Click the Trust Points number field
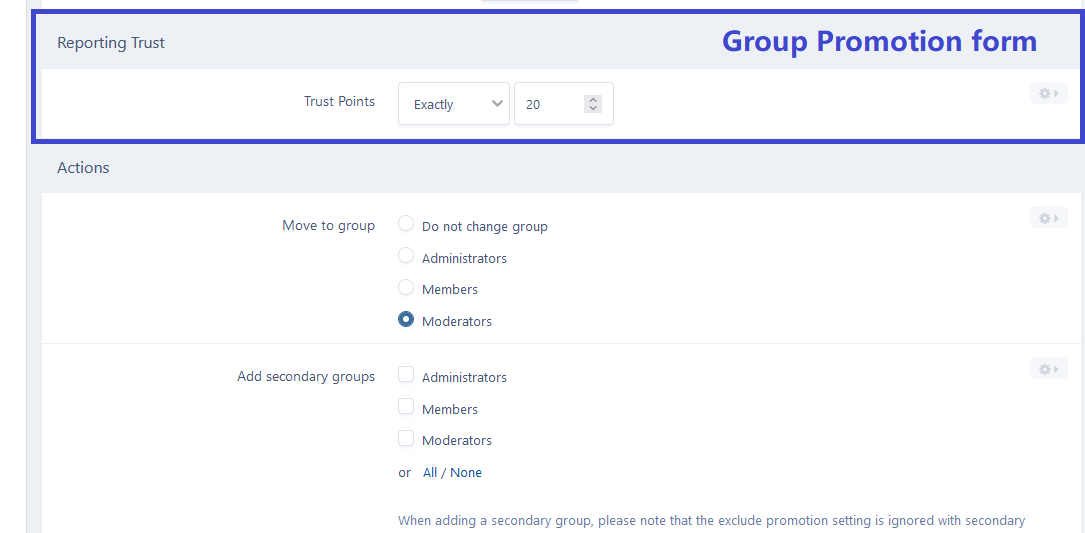1085x533 pixels. [550, 104]
